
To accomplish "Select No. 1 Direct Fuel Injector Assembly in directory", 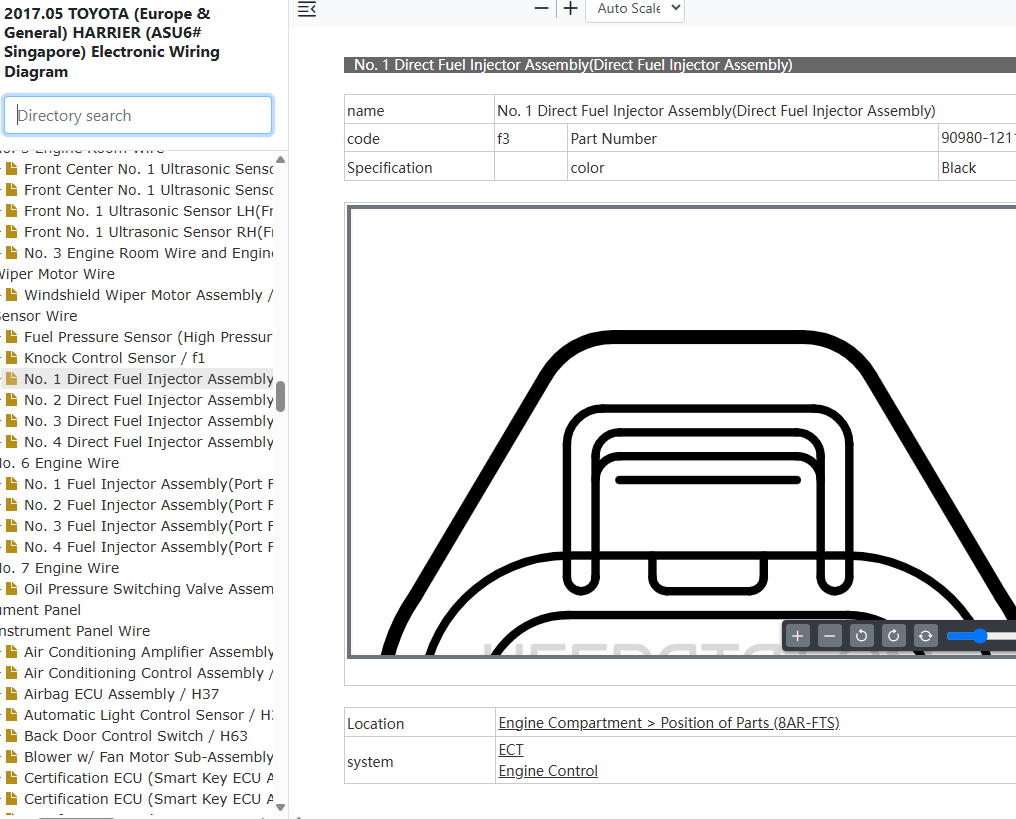I will click(148, 379).
